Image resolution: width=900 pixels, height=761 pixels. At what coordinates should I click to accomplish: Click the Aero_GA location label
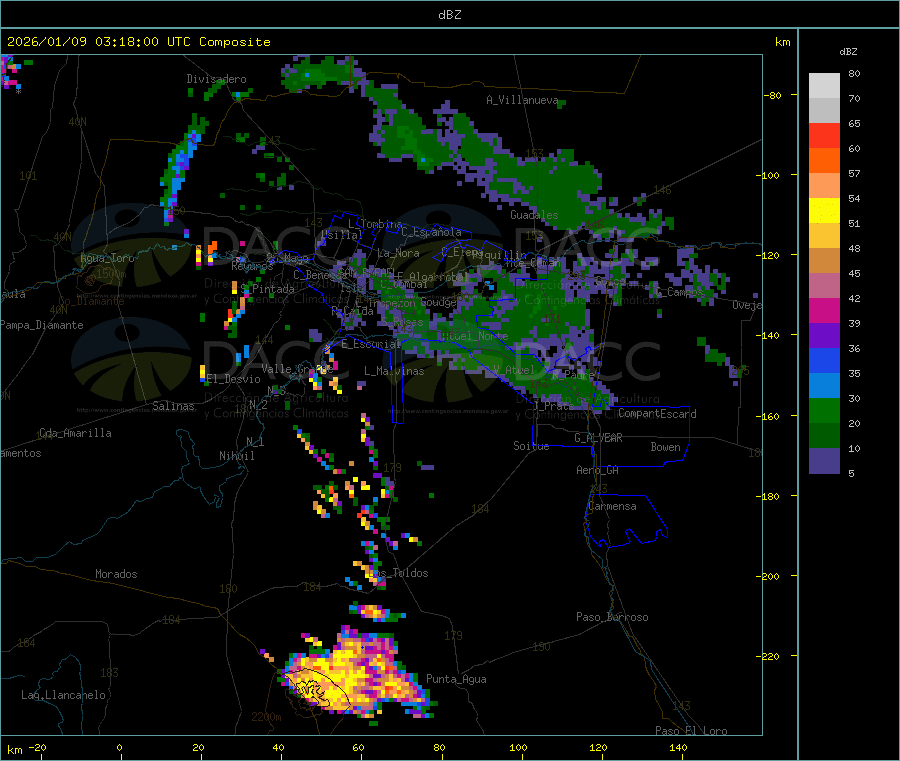pos(598,470)
